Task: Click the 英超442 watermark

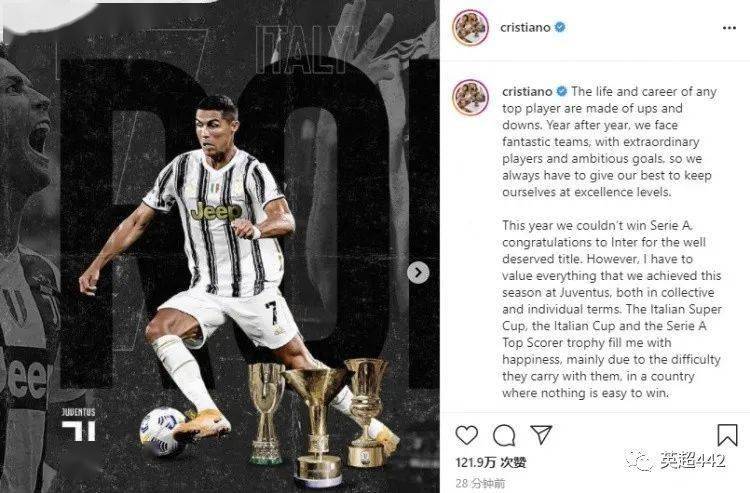Action: (676, 461)
